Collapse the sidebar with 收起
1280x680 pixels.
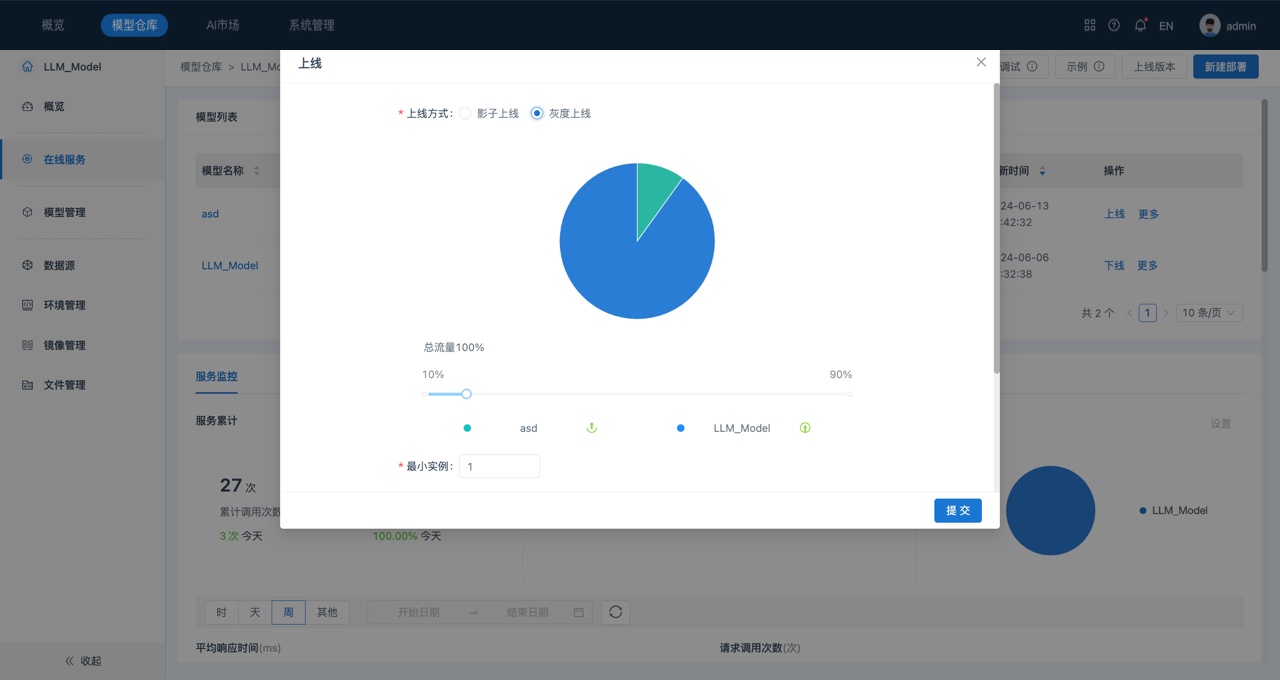83,661
